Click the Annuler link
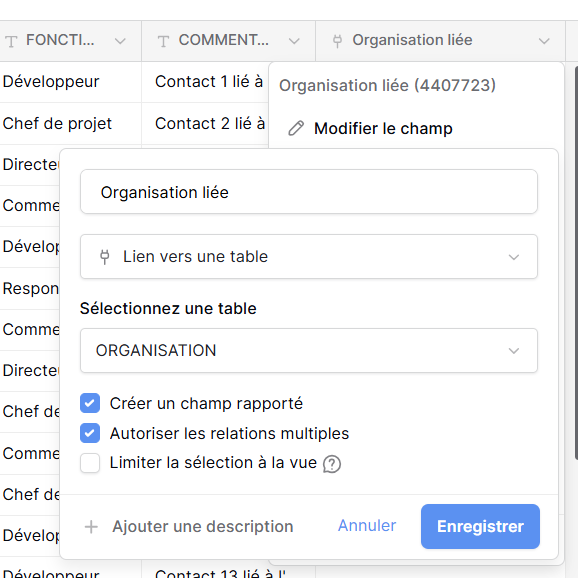This screenshot has width=578, height=578. (x=367, y=526)
